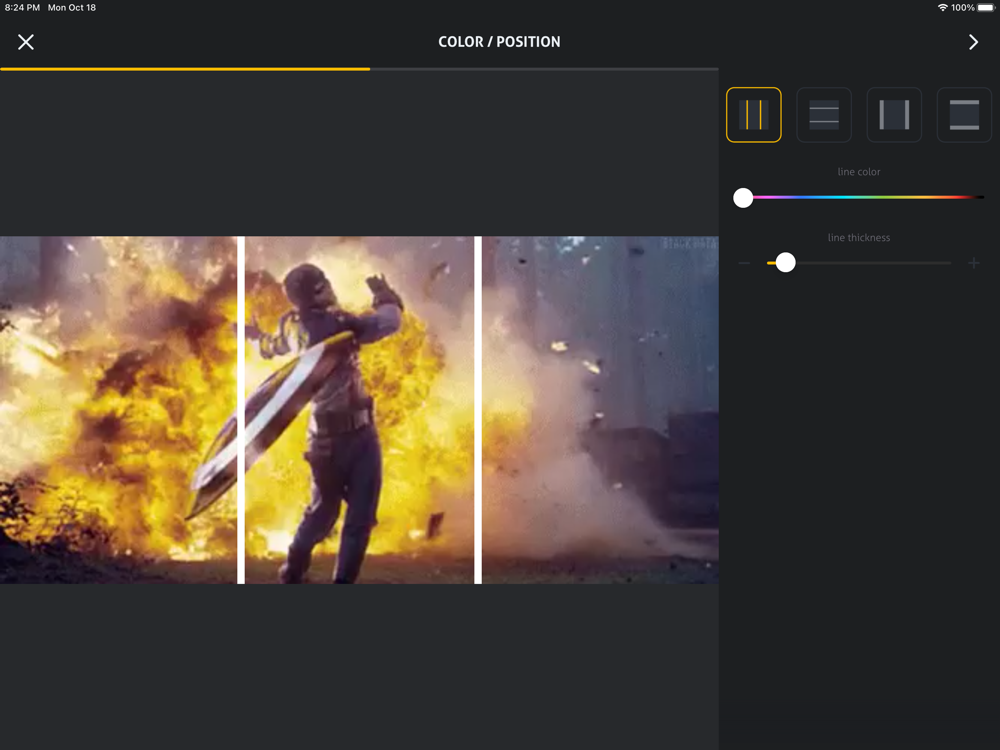Click the left white divider line

241,410
